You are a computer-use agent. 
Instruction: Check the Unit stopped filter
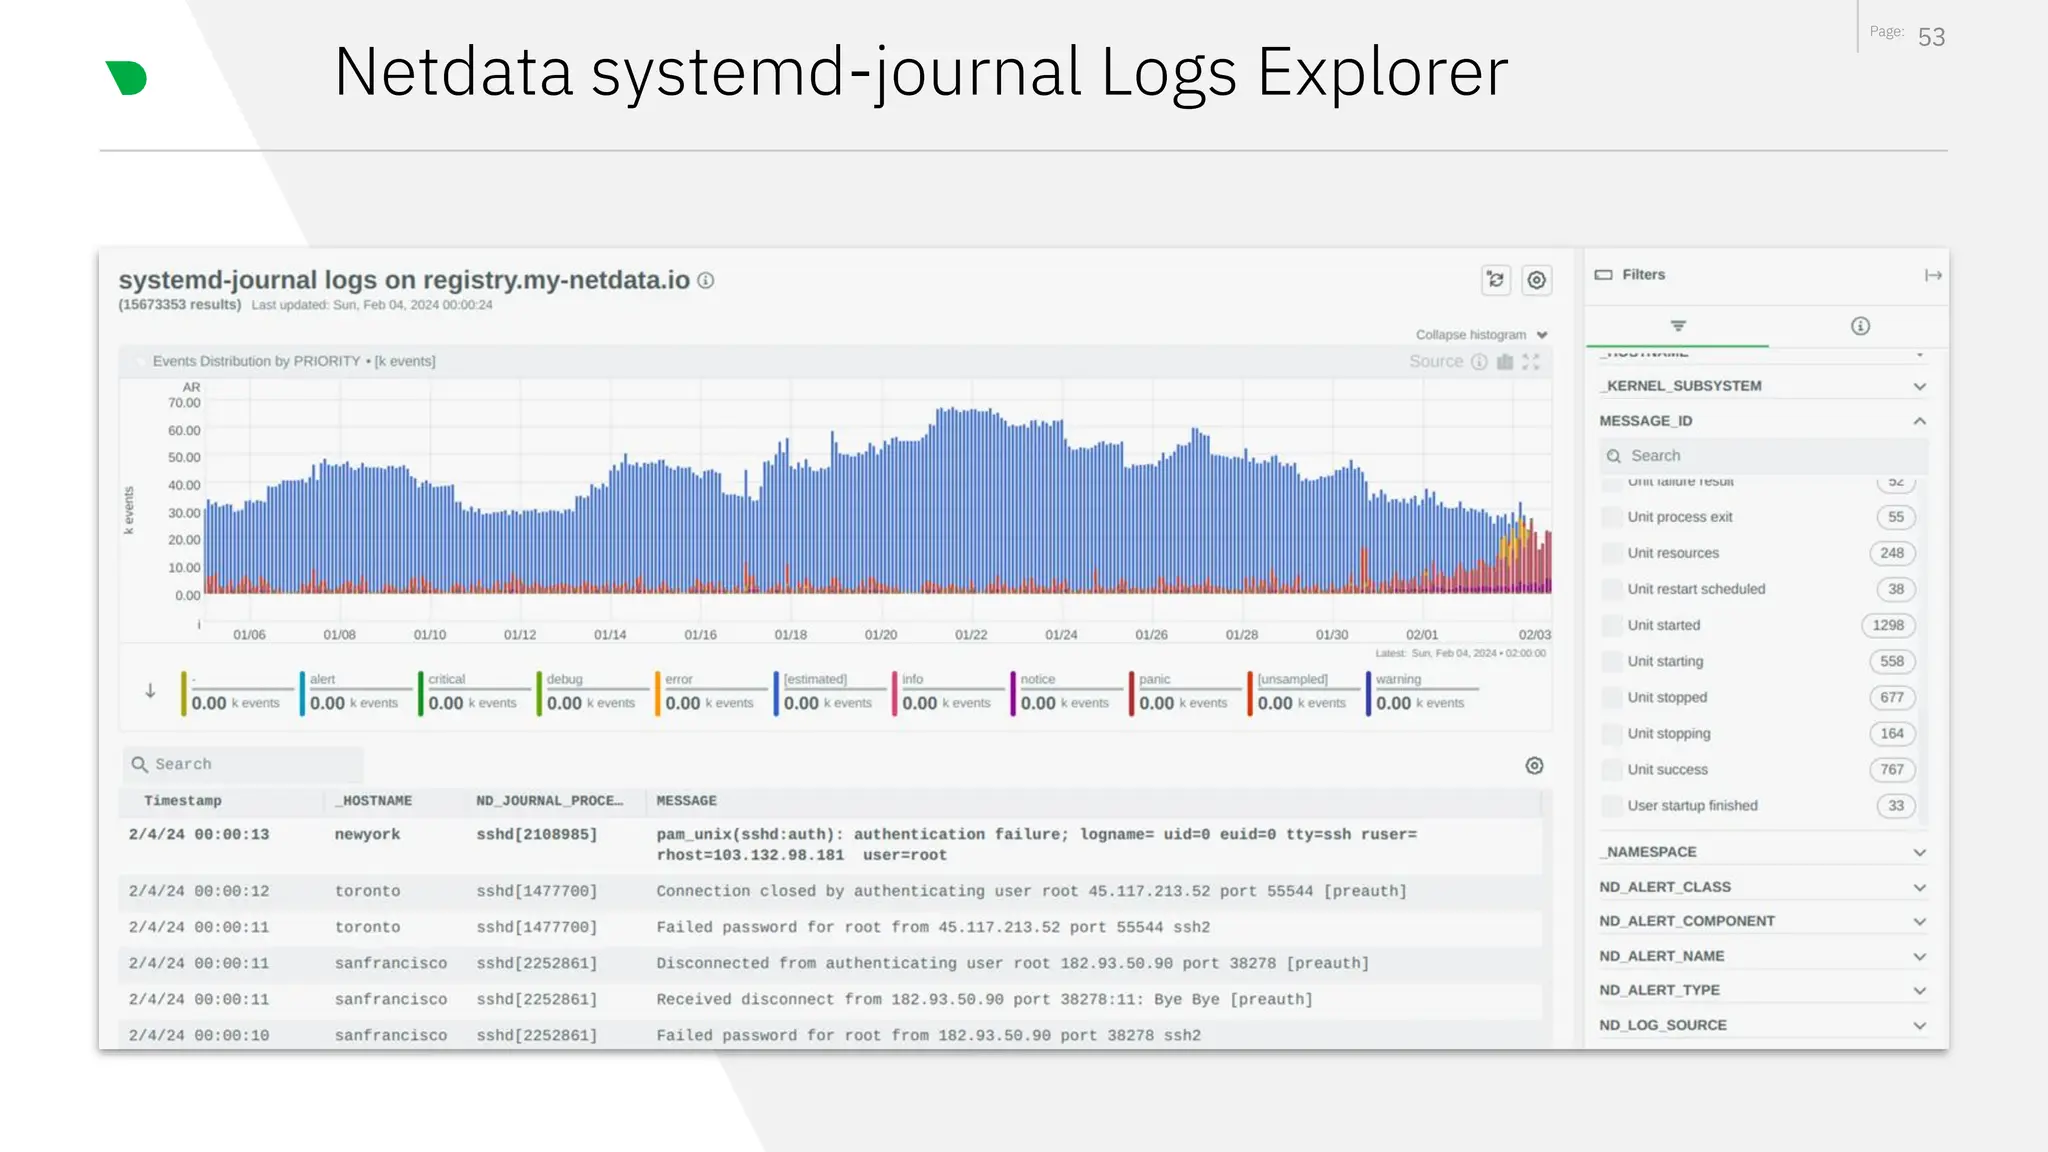[x=1611, y=697]
